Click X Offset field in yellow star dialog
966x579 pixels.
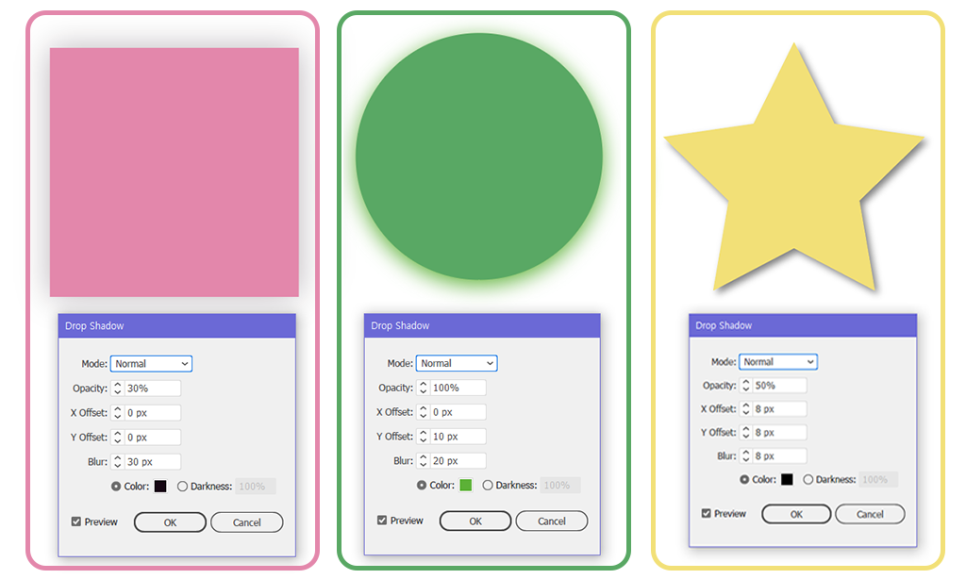click(779, 408)
